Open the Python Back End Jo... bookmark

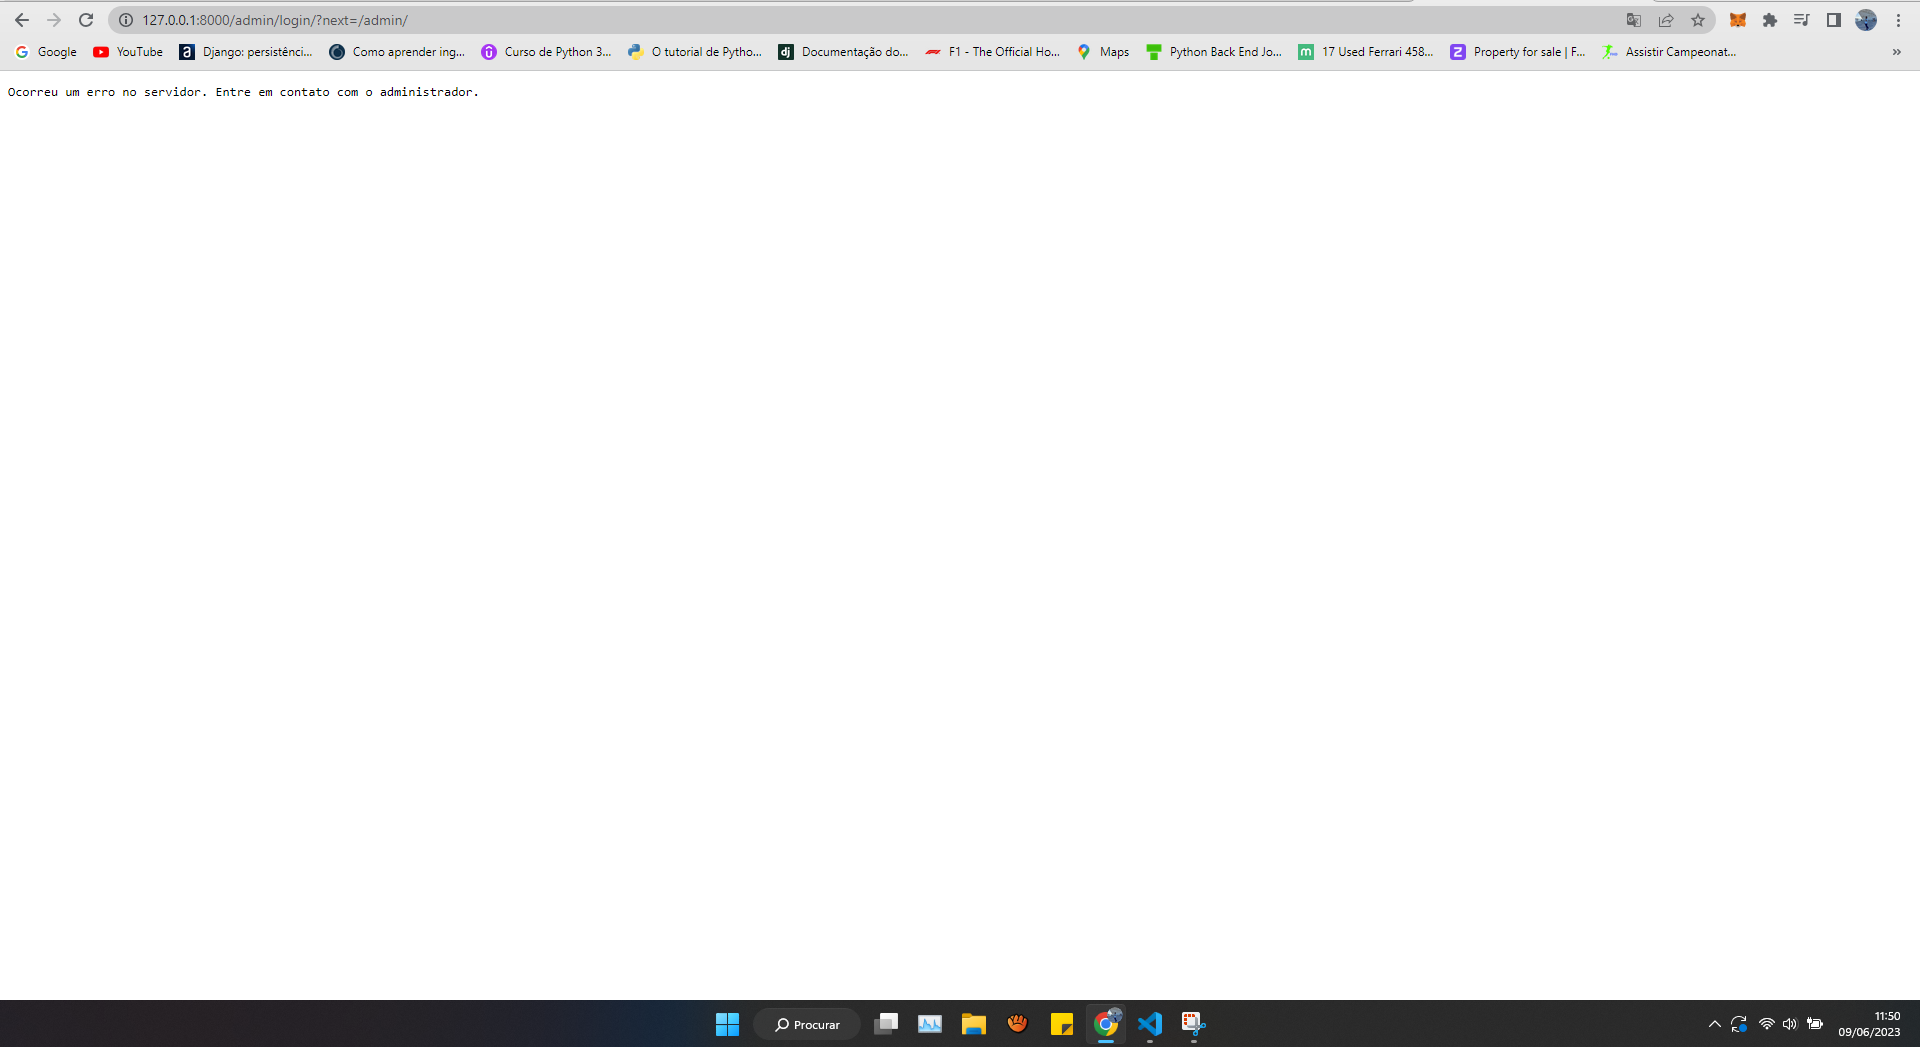point(1214,52)
